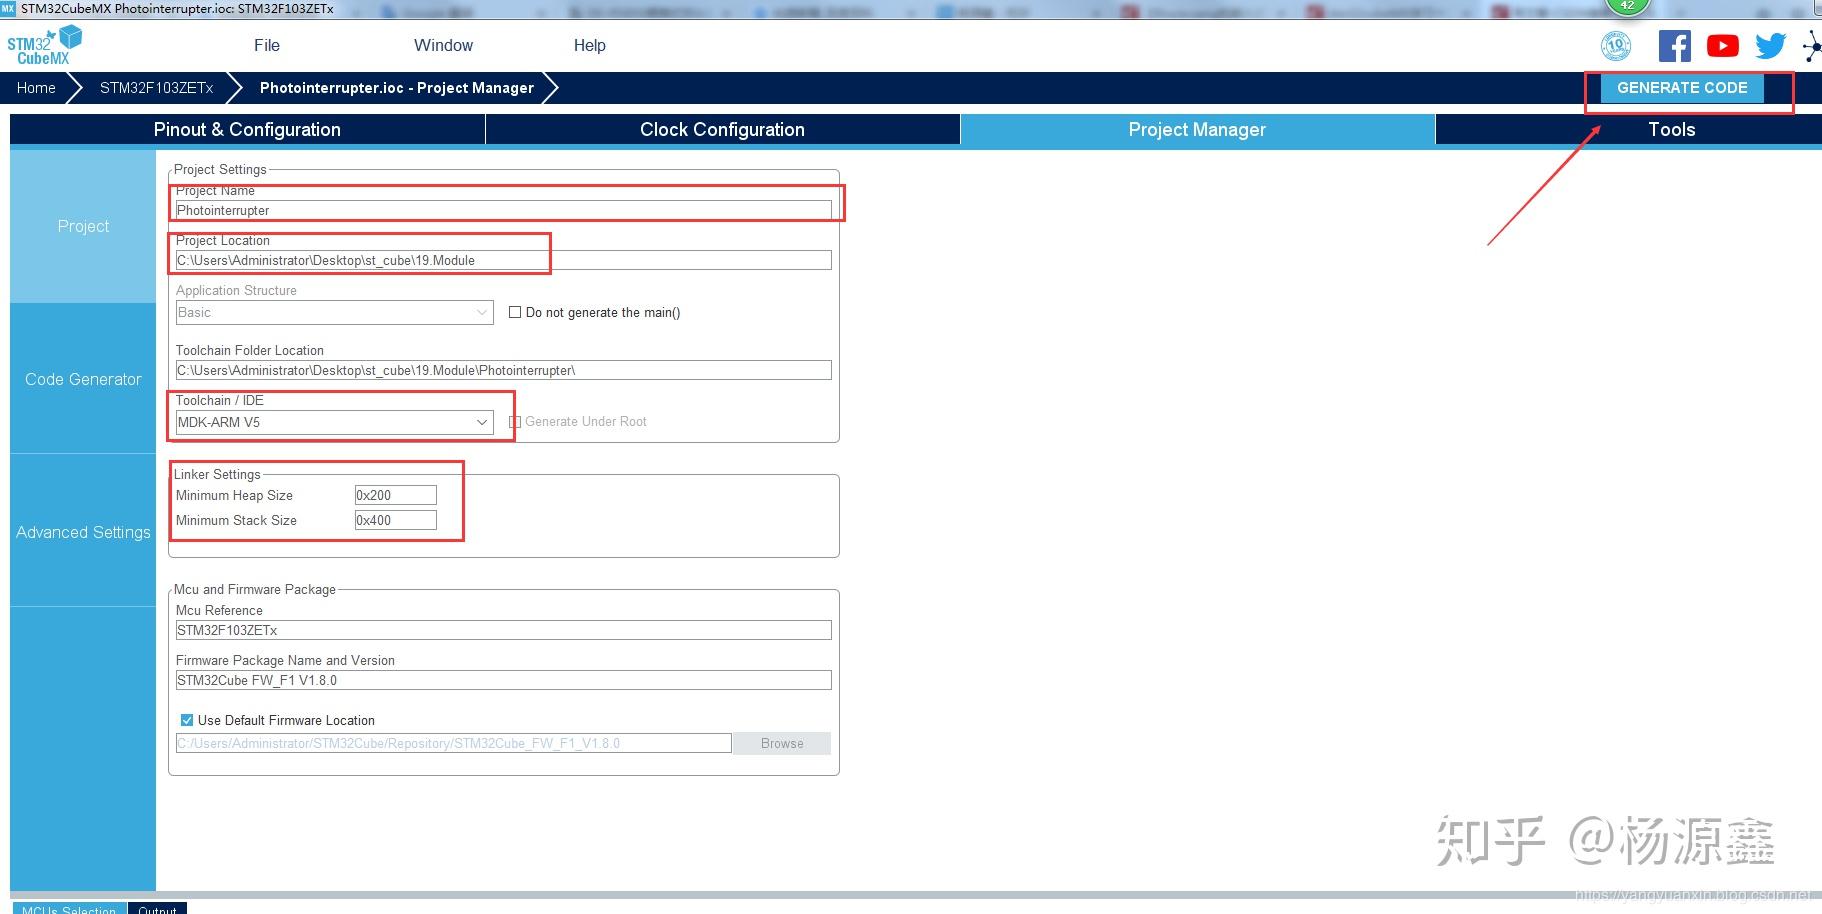
Task: Open the Help menu
Action: [x=589, y=46]
